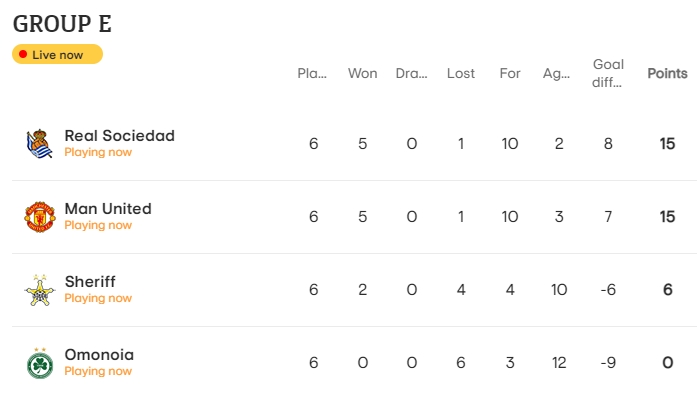Click the Live now badge
Screen dimensions: 697x406
tap(57, 54)
